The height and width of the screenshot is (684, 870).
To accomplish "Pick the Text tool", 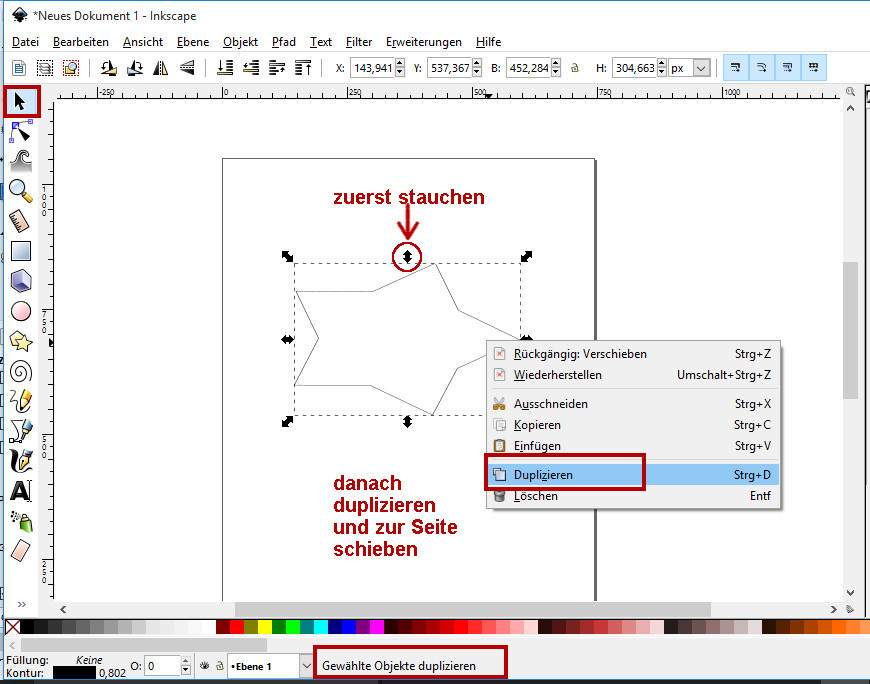I will pyautogui.click(x=20, y=491).
